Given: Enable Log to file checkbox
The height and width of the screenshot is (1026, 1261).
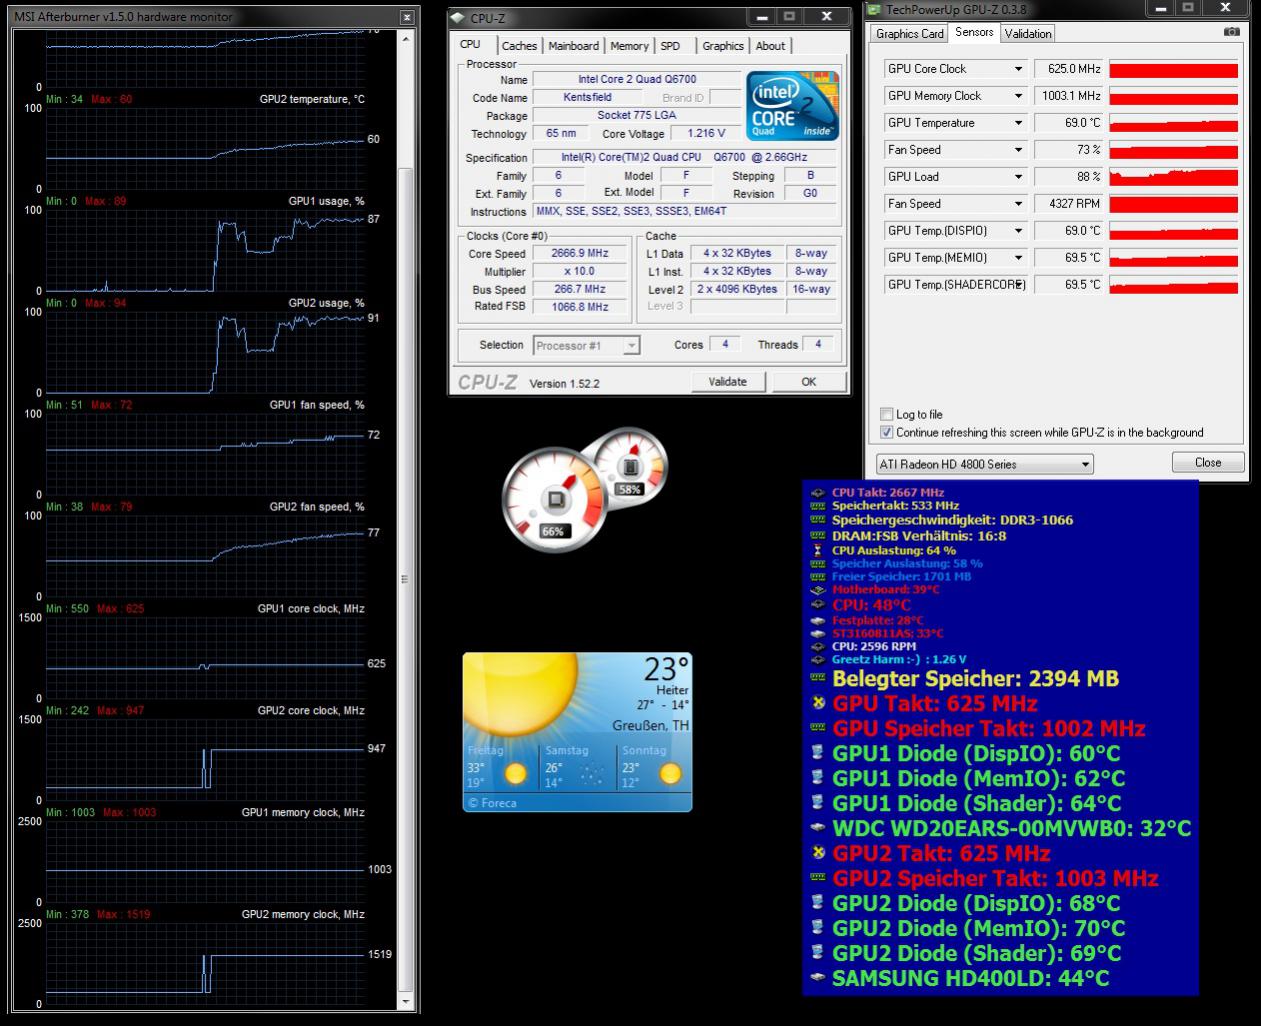Looking at the screenshot, I should point(886,414).
